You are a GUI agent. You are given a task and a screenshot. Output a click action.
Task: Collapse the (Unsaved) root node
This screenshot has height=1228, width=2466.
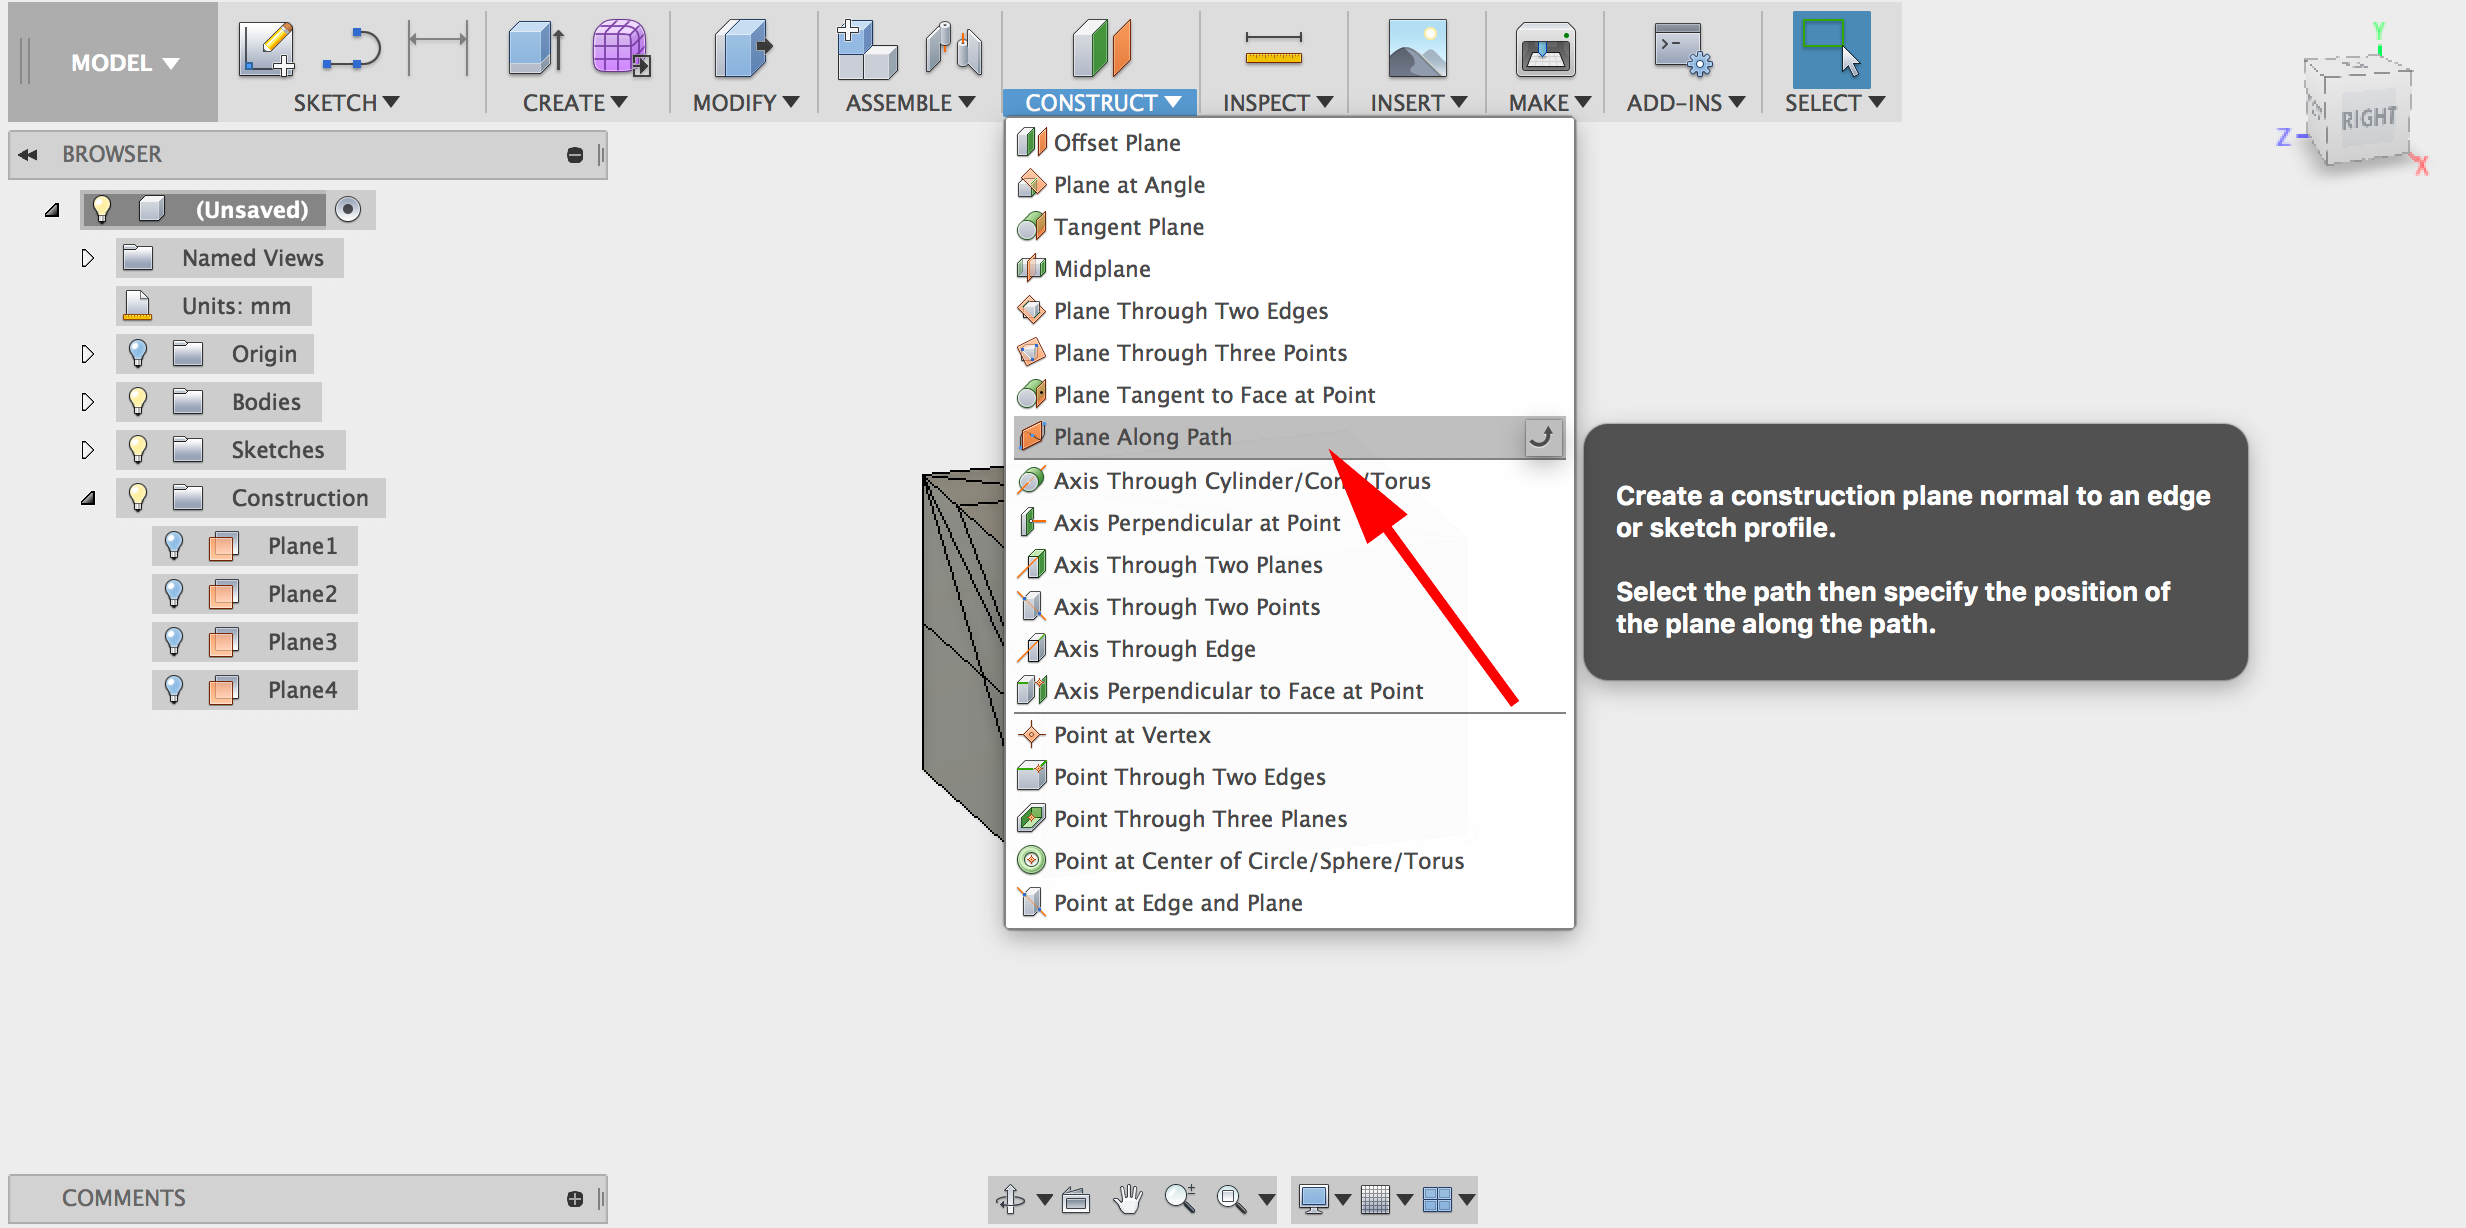click(x=52, y=210)
